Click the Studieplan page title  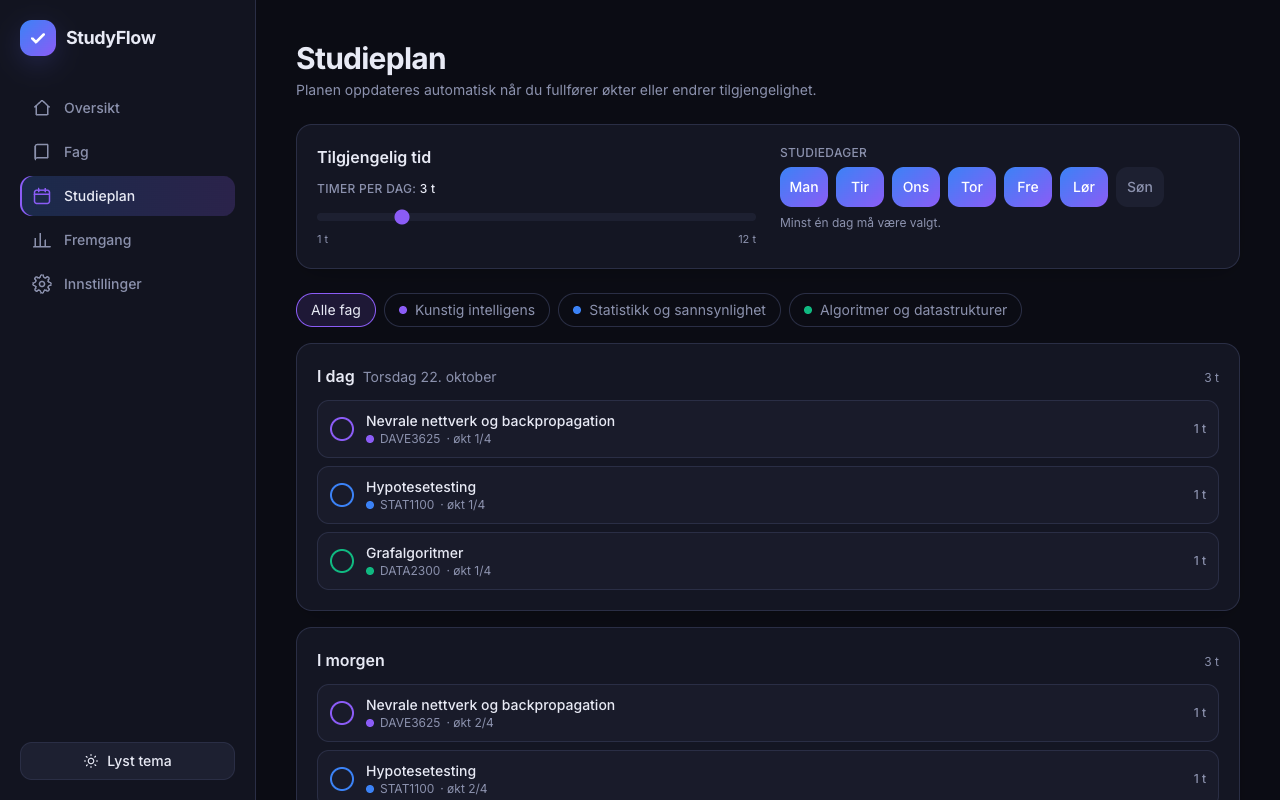371,58
